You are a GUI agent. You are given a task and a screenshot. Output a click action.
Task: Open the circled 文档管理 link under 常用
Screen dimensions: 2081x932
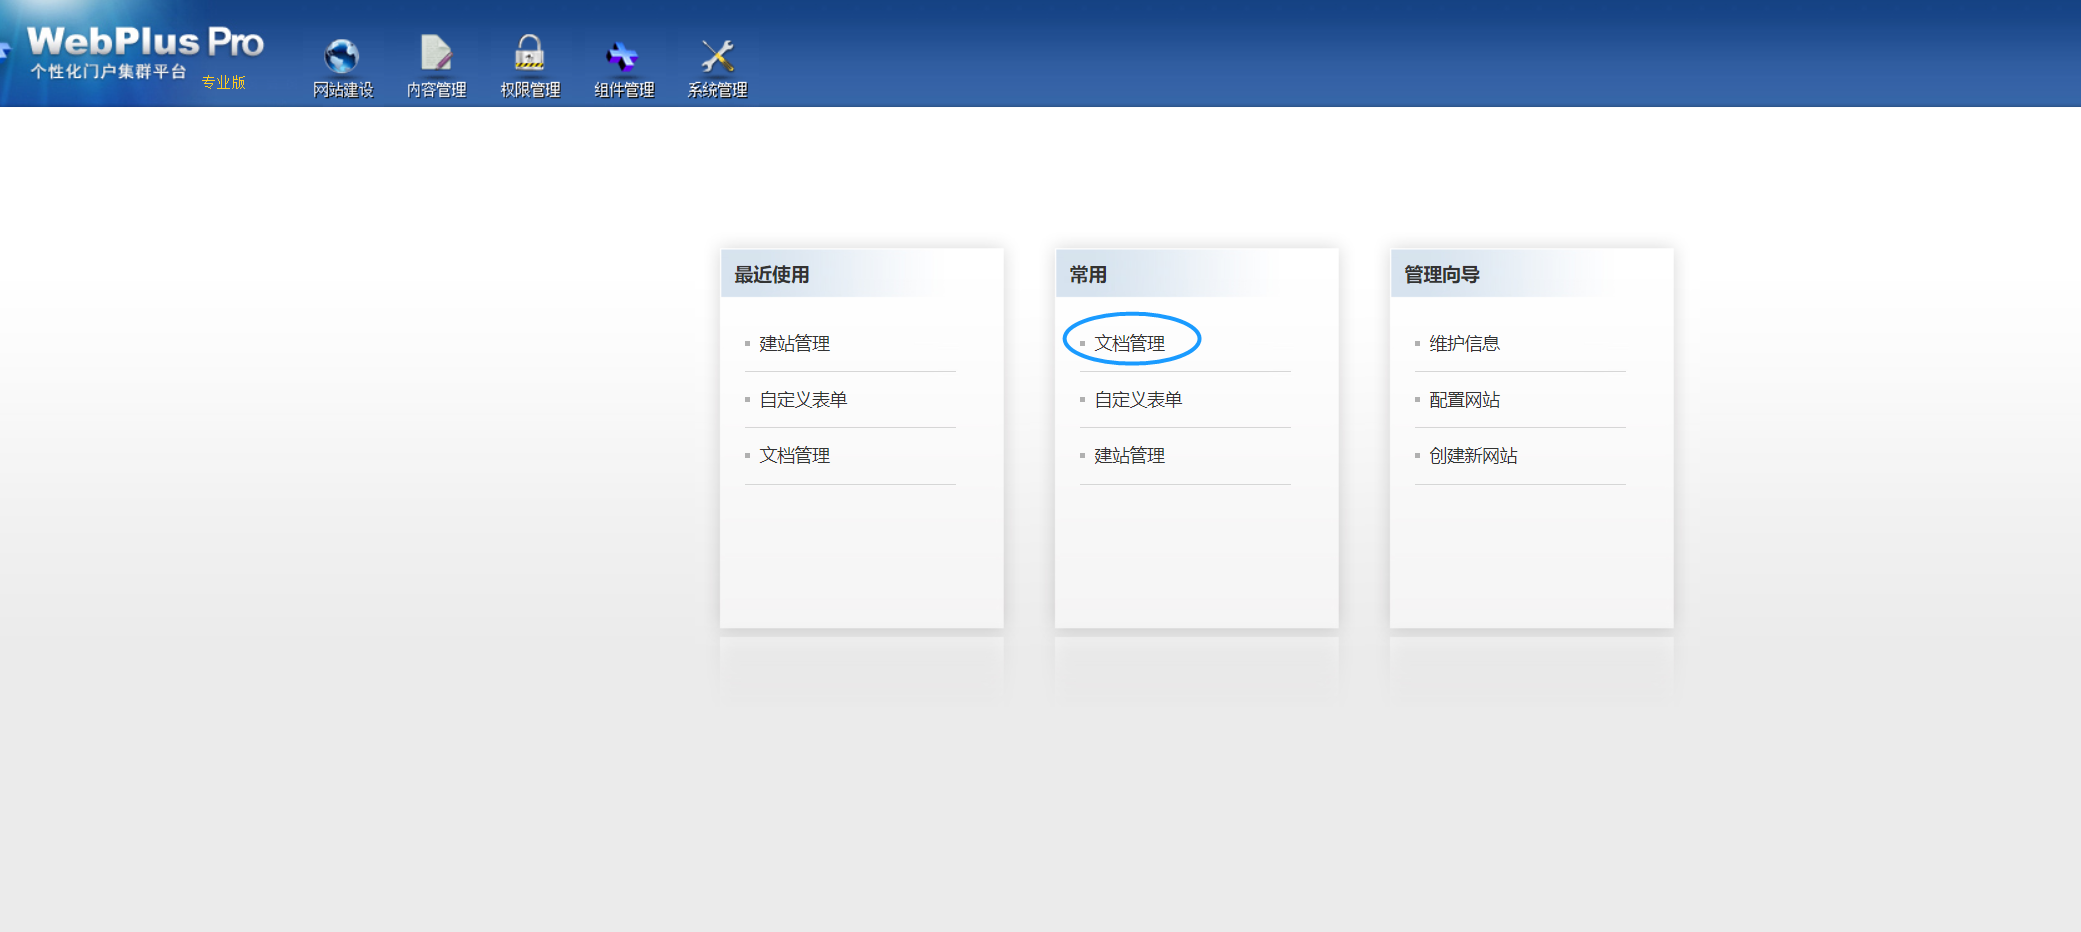[x=1129, y=344]
